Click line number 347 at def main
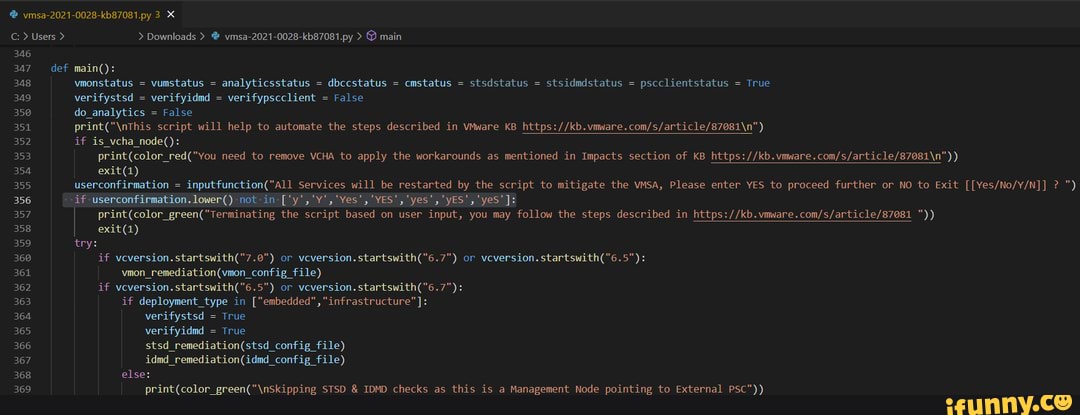Screen dimensions: 1080x415 (23, 69)
